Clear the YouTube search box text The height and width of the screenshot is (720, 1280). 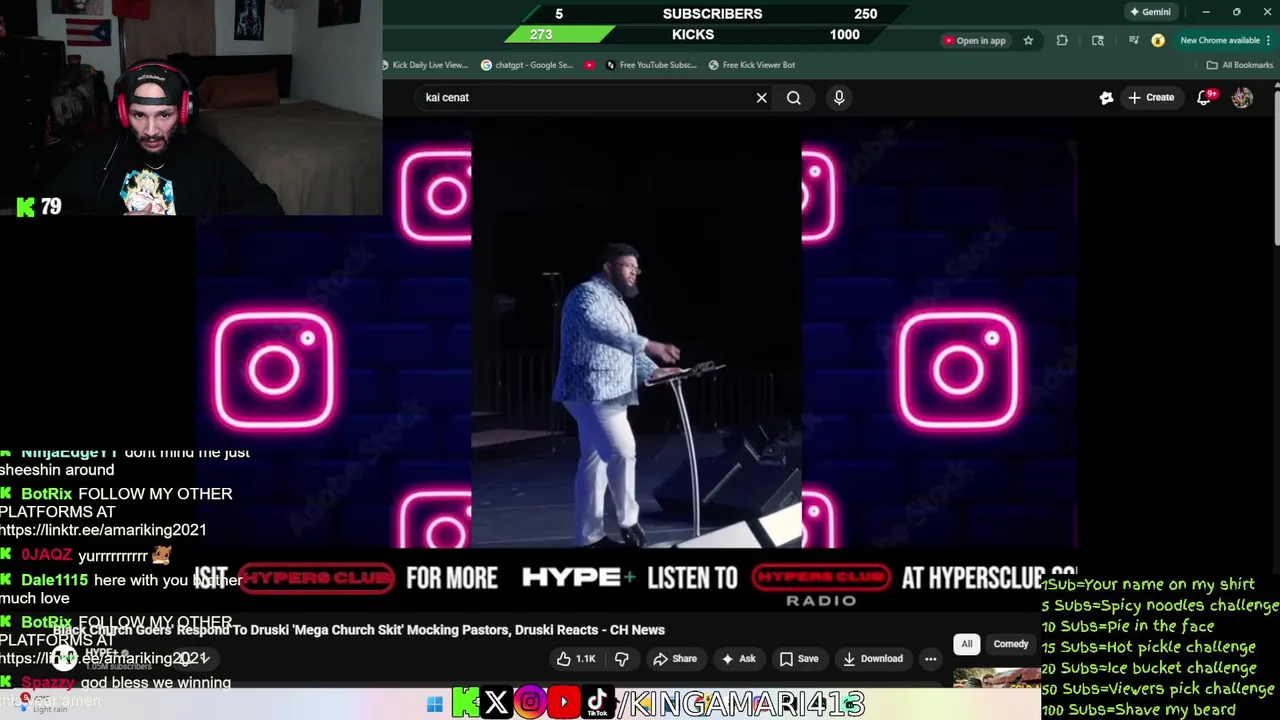click(x=761, y=97)
